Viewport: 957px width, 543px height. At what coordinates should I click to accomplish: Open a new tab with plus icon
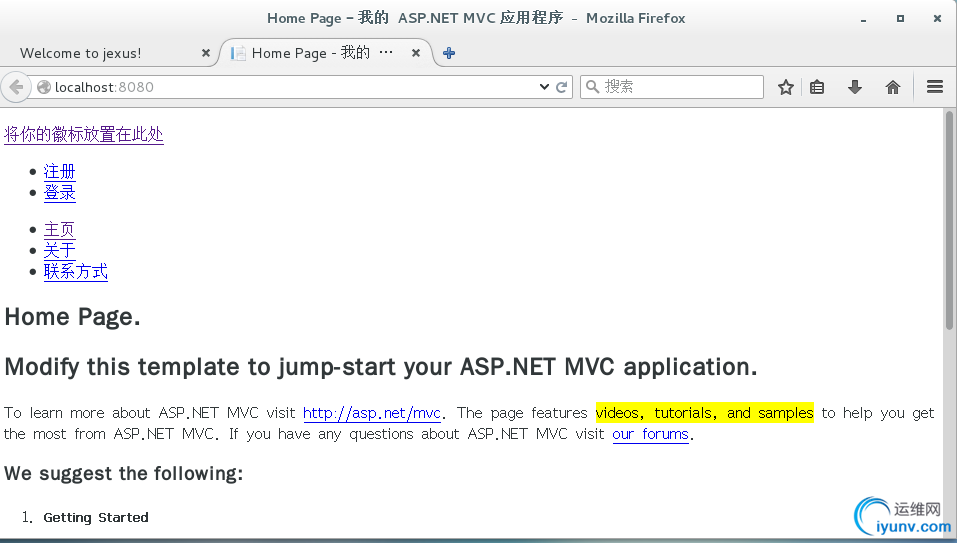449,53
